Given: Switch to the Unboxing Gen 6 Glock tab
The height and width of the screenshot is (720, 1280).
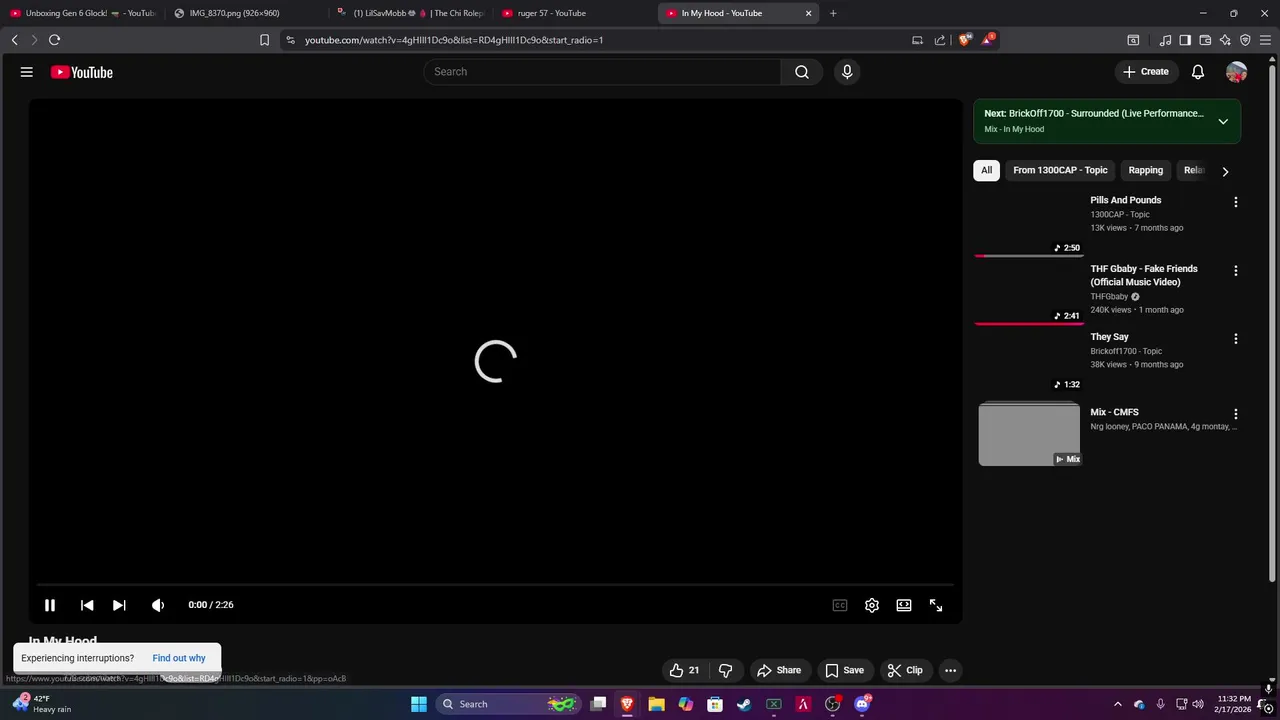Looking at the screenshot, I should pos(81,13).
